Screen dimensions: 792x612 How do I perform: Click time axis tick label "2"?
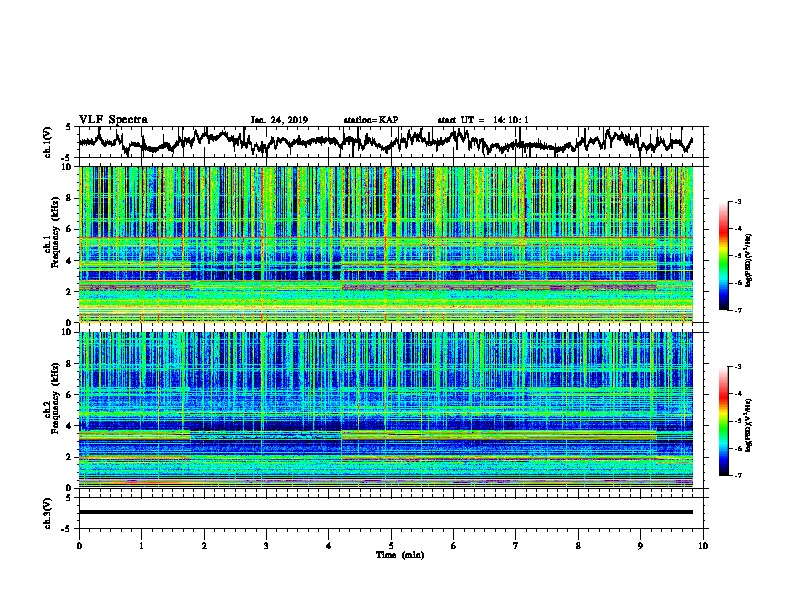click(204, 546)
